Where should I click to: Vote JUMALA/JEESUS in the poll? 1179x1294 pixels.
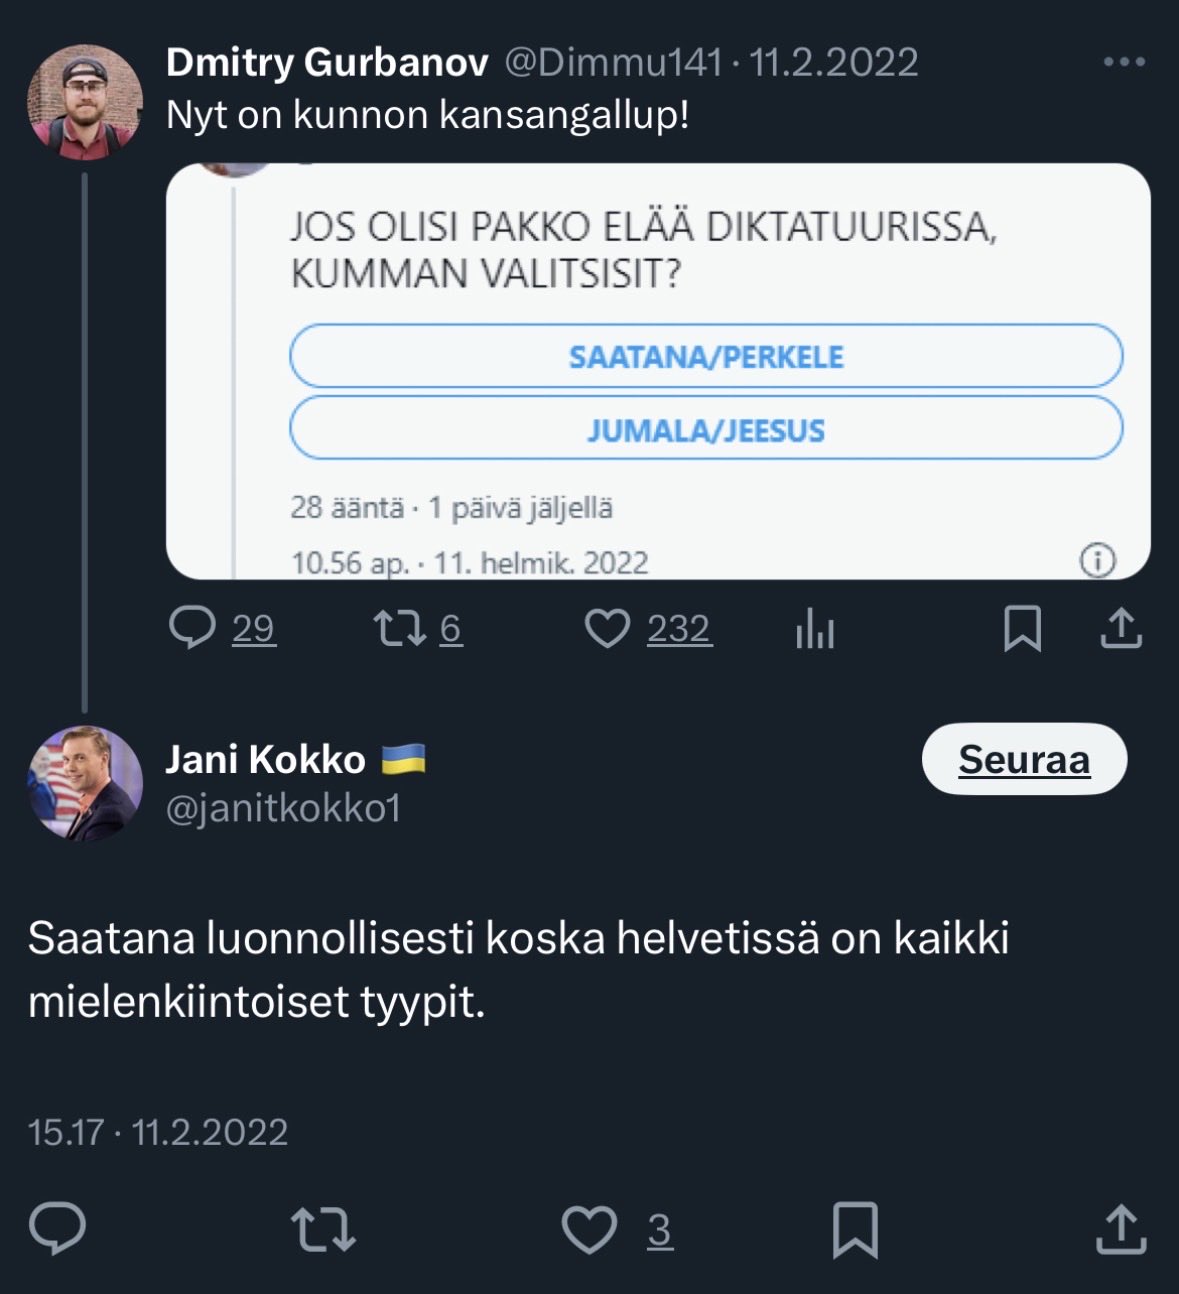(706, 430)
